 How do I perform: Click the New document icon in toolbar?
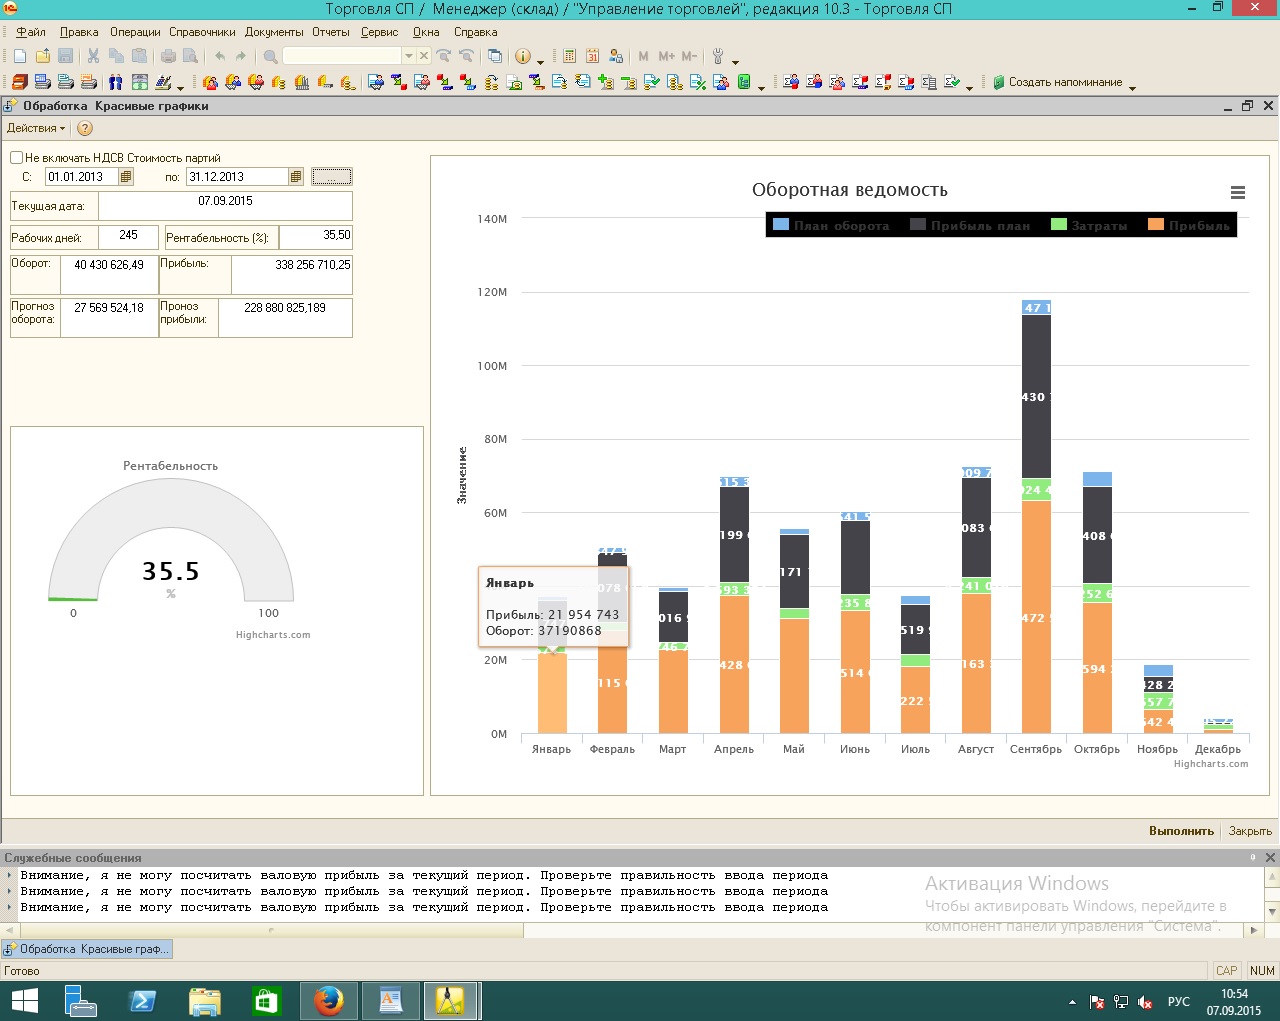click(x=20, y=56)
